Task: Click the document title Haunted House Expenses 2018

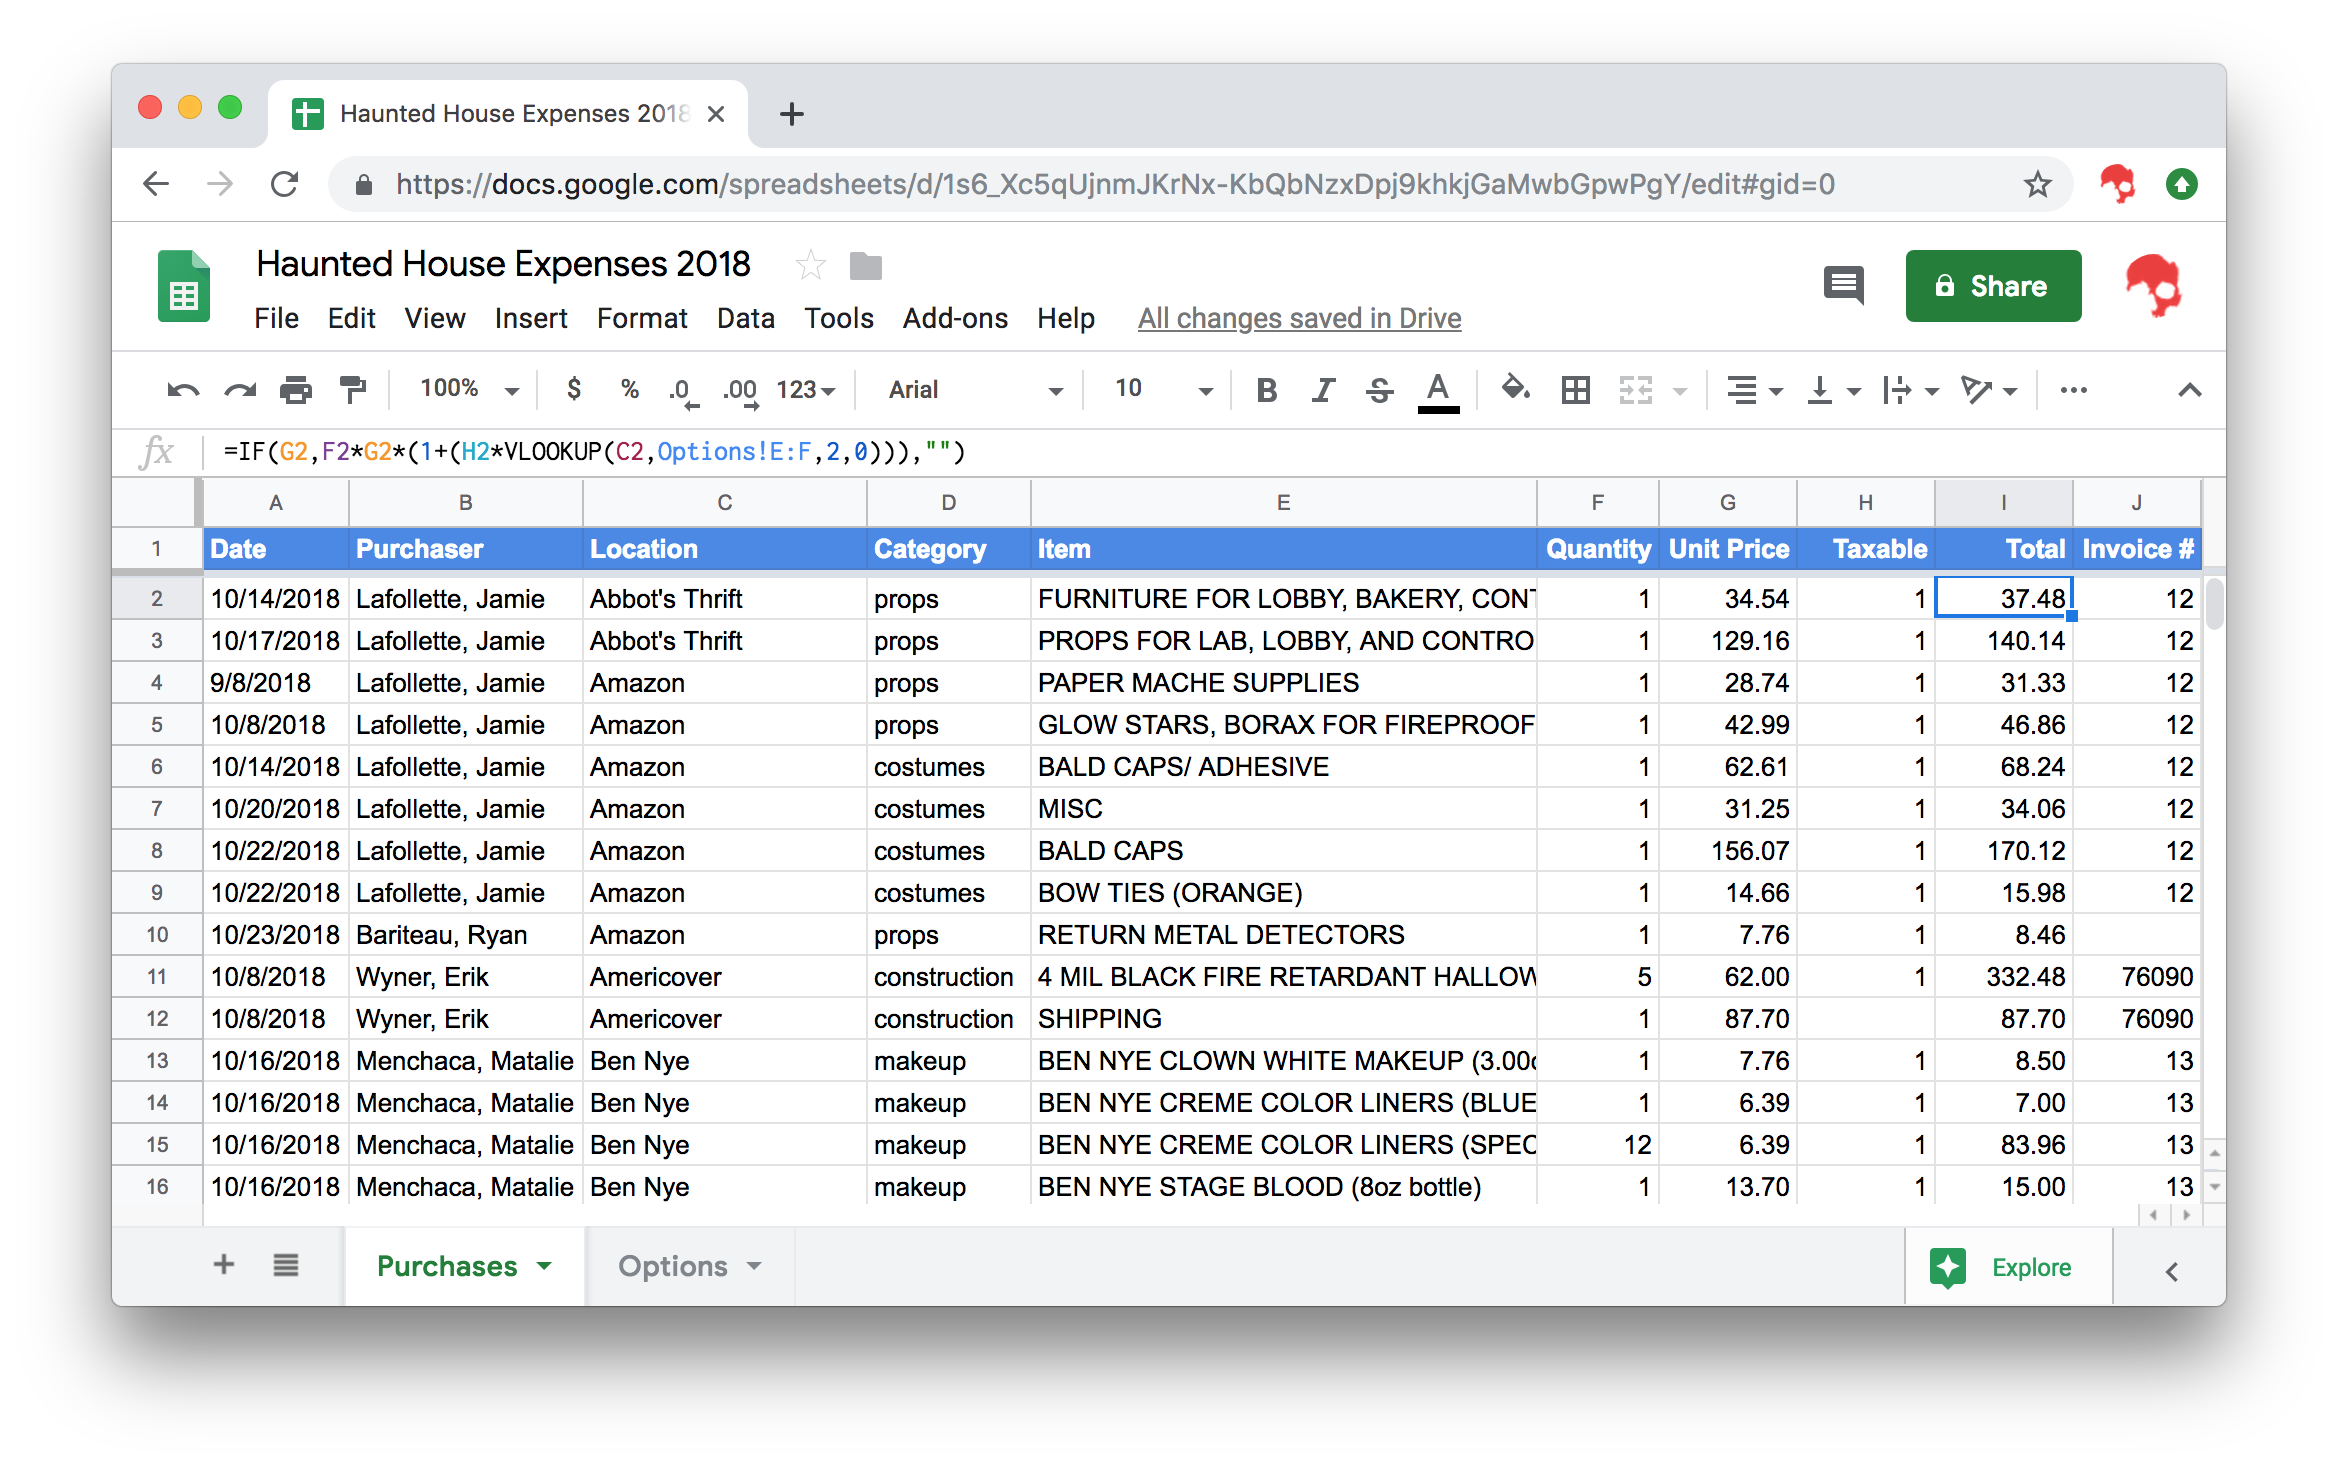Action: pos(503,264)
